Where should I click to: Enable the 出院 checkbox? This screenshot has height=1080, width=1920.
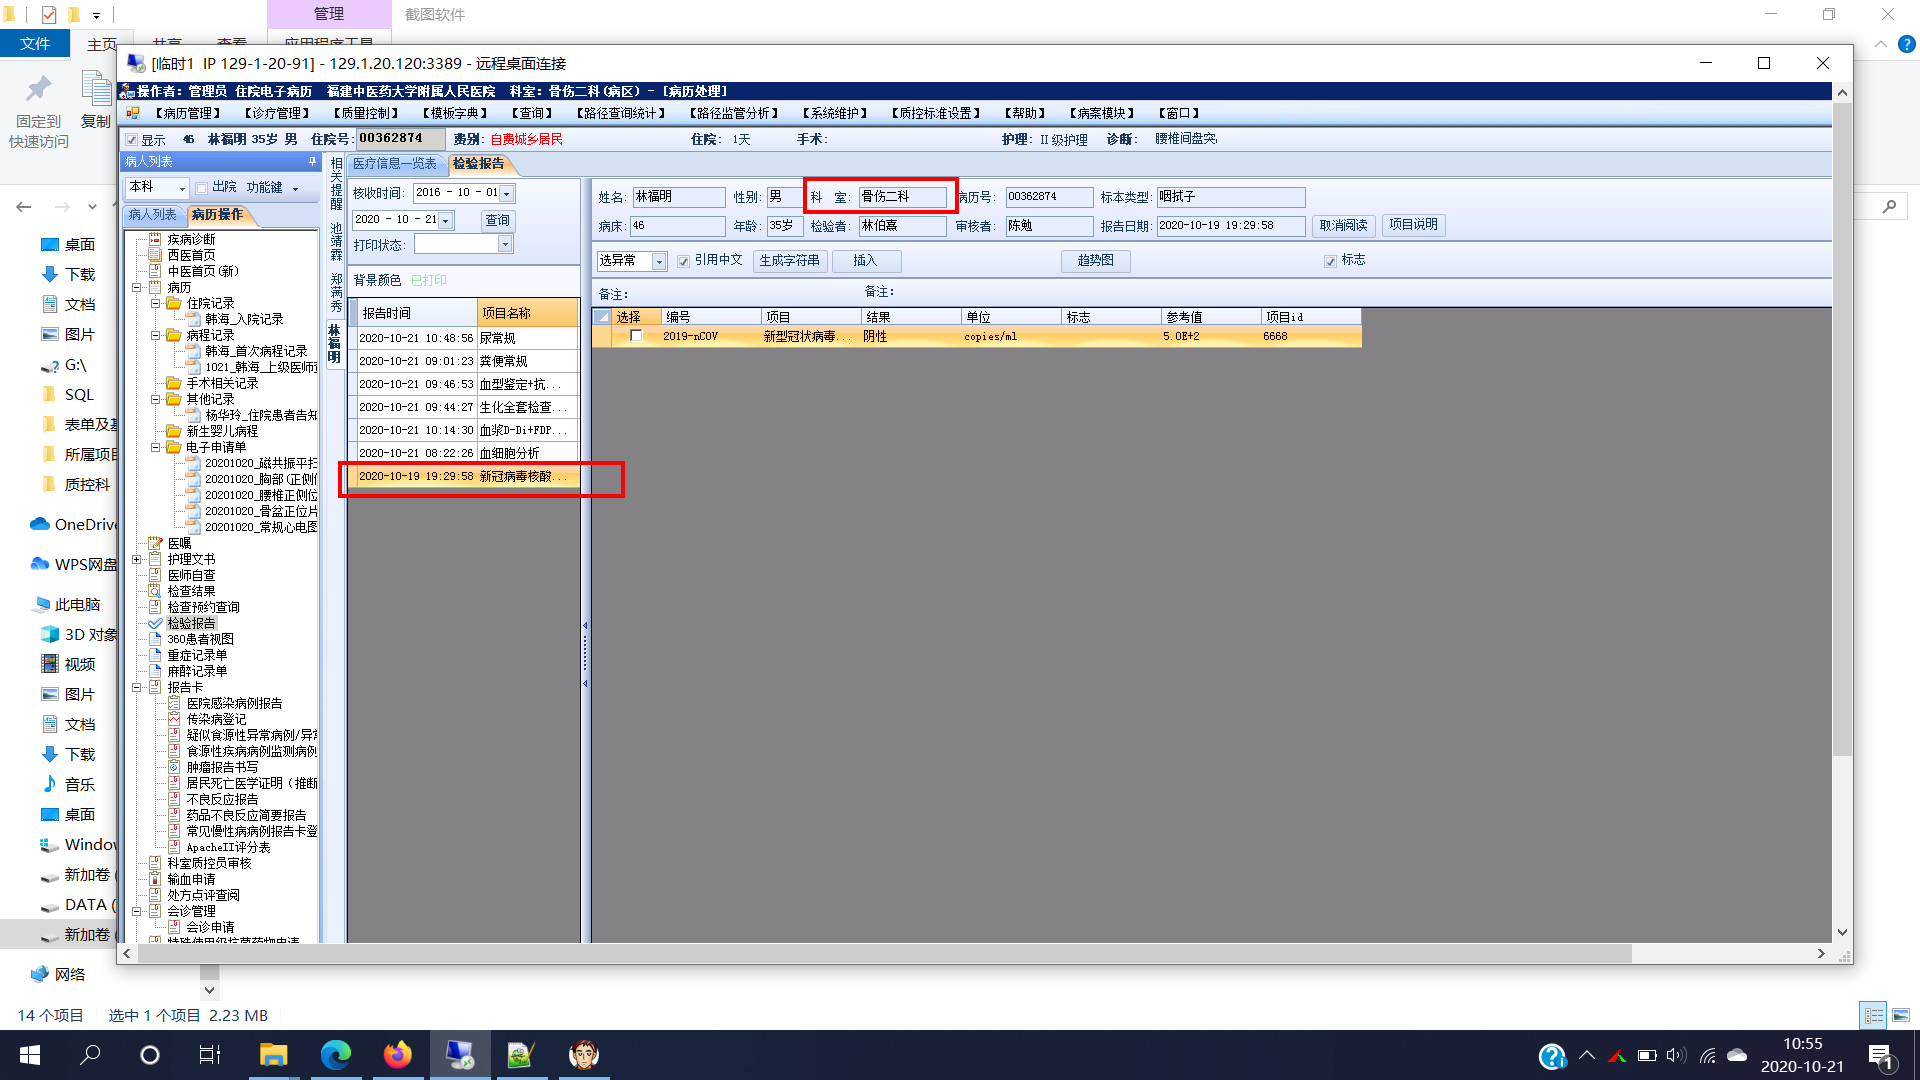click(202, 188)
